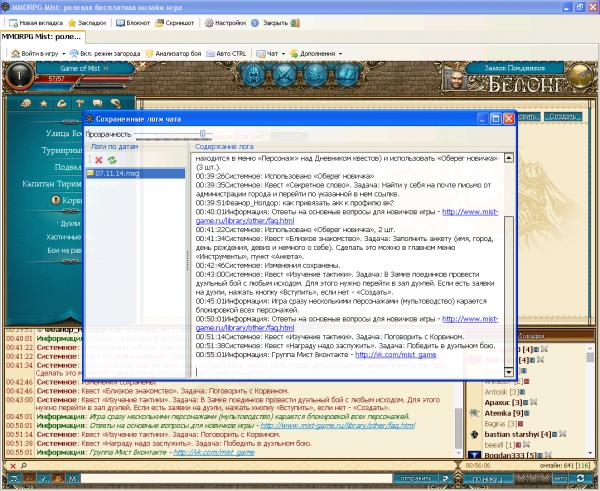Click the magnifier icon below the chat
Image resolution: width=600 pixels, height=491 pixels.
(24, 466)
